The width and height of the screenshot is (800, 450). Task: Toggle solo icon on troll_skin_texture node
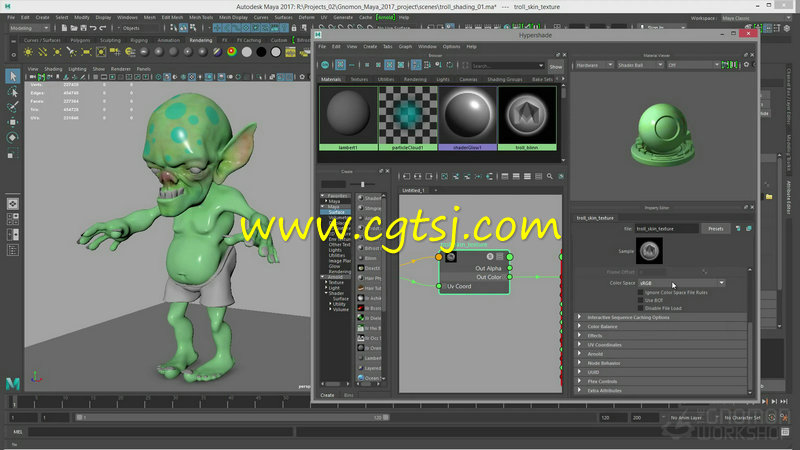[490, 257]
